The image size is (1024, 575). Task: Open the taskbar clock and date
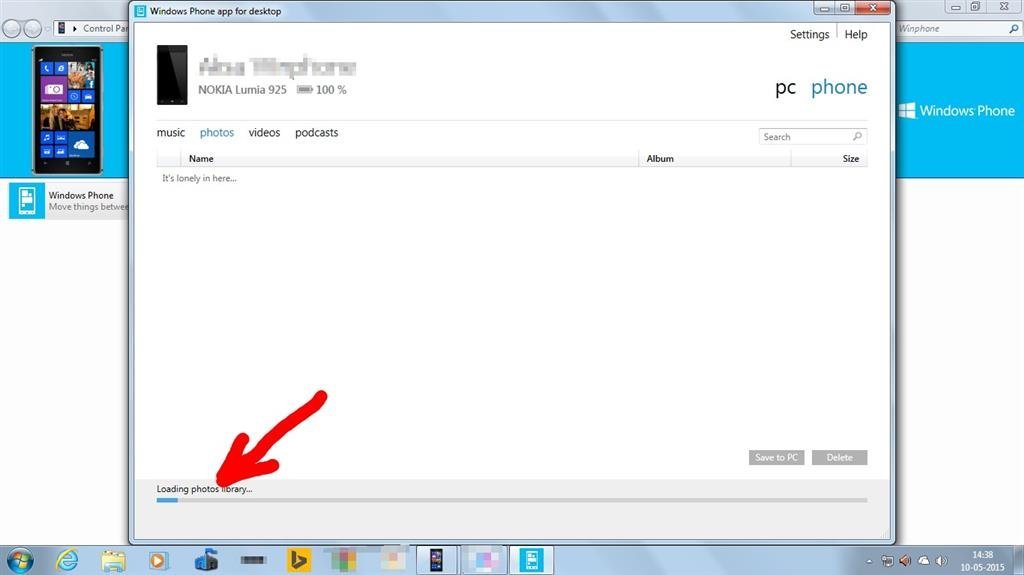coord(982,561)
